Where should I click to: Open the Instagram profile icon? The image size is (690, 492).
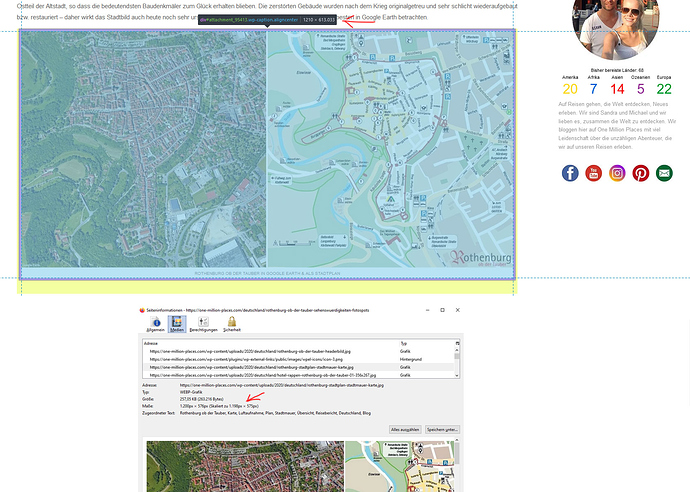[617, 173]
